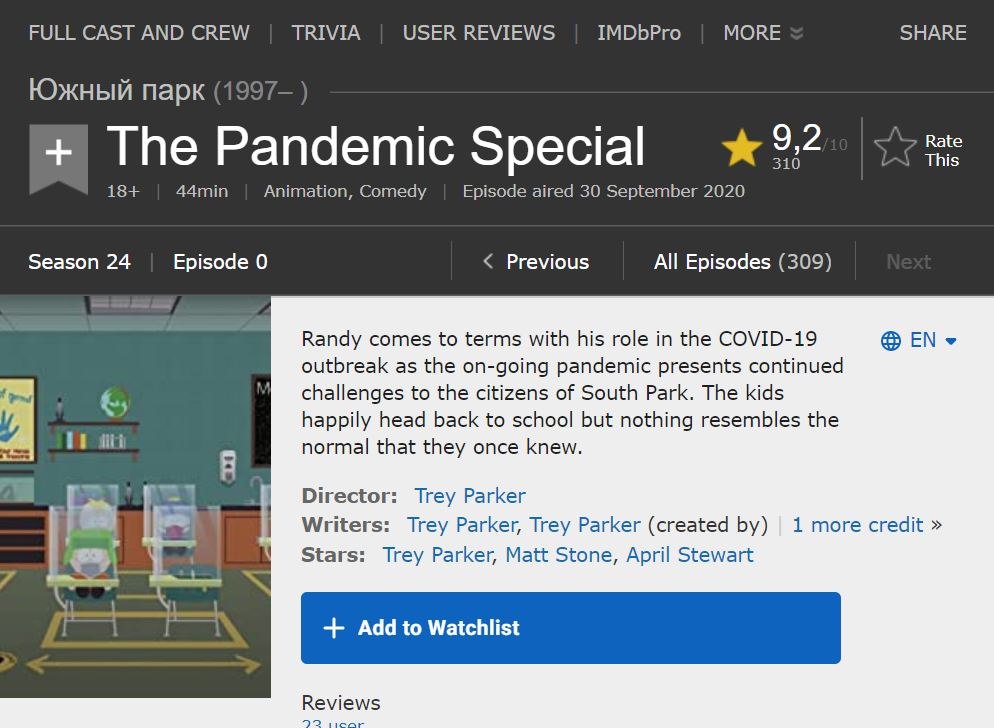The width and height of the screenshot is (994, 728).
Task: Click the Previous chevron arrow
Action: 488,262
